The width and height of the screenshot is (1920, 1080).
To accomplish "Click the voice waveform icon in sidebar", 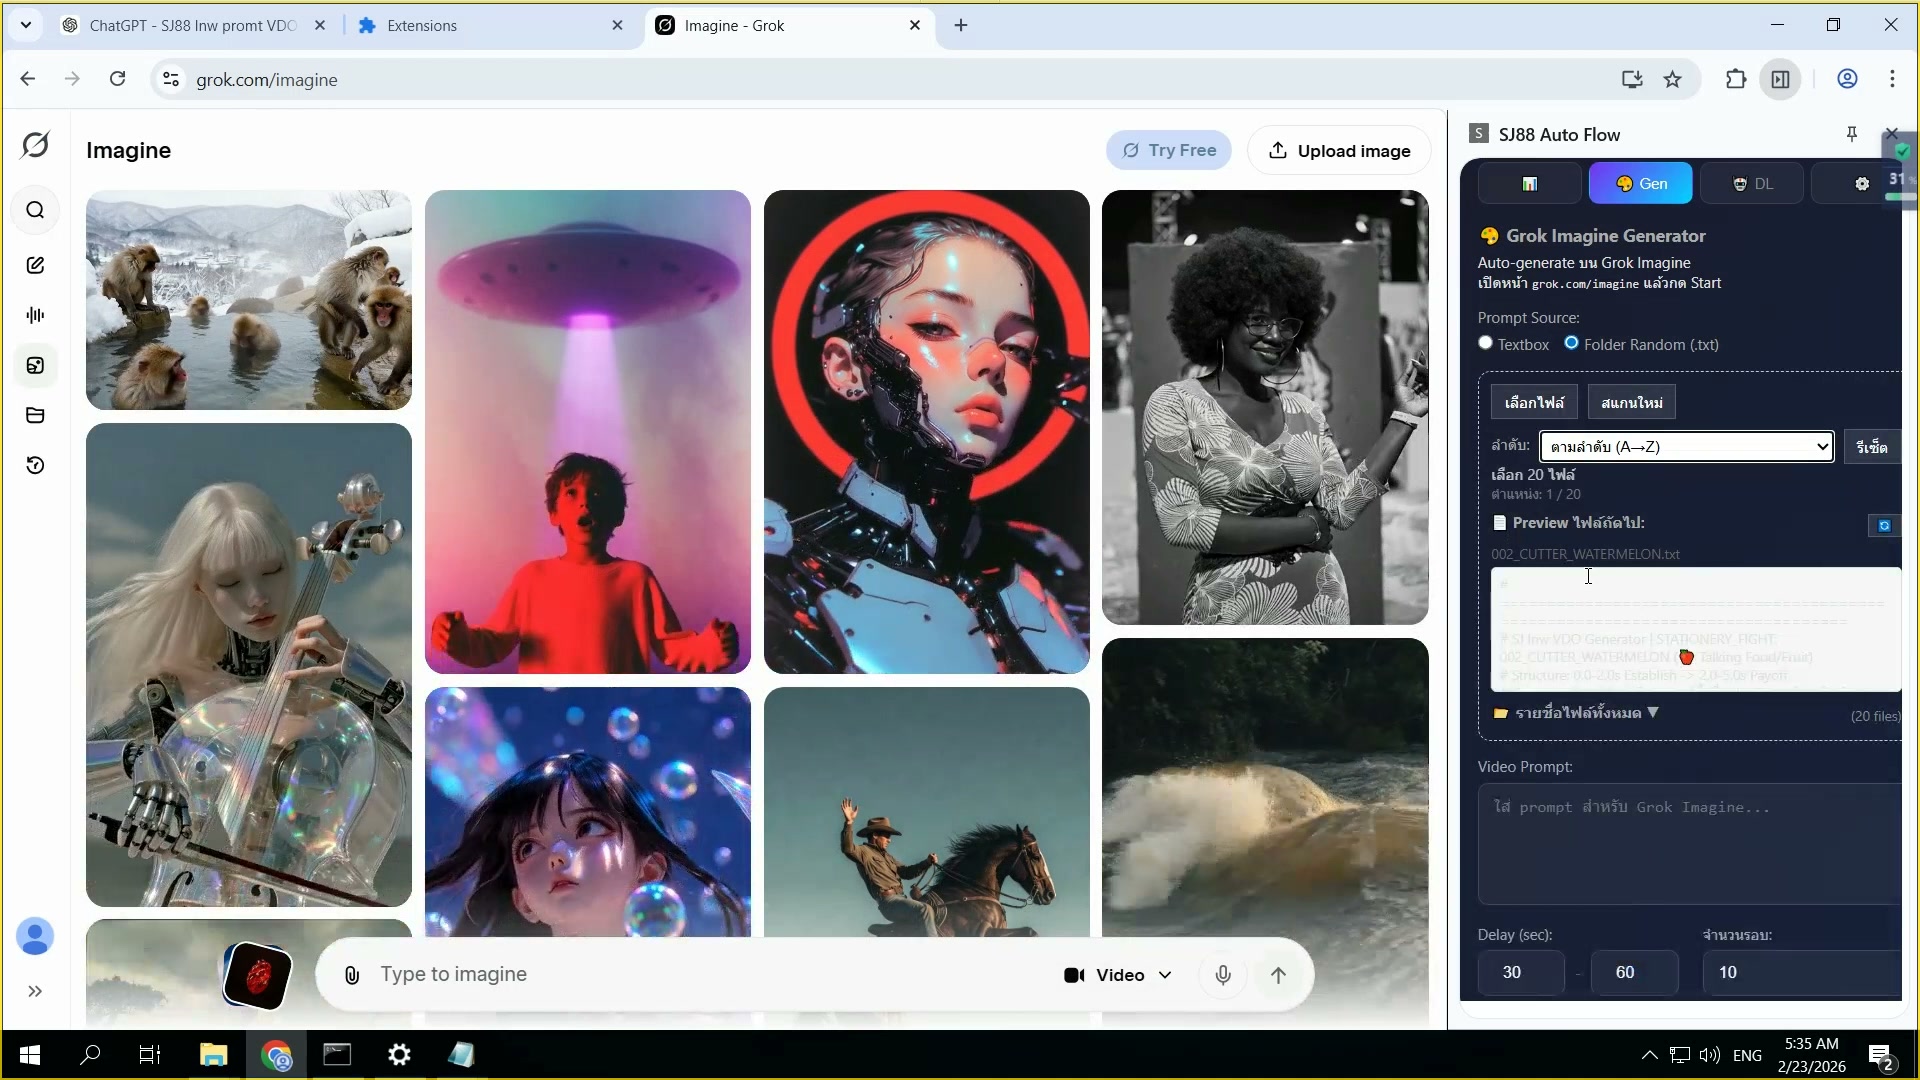I will [x=36, y=315].
